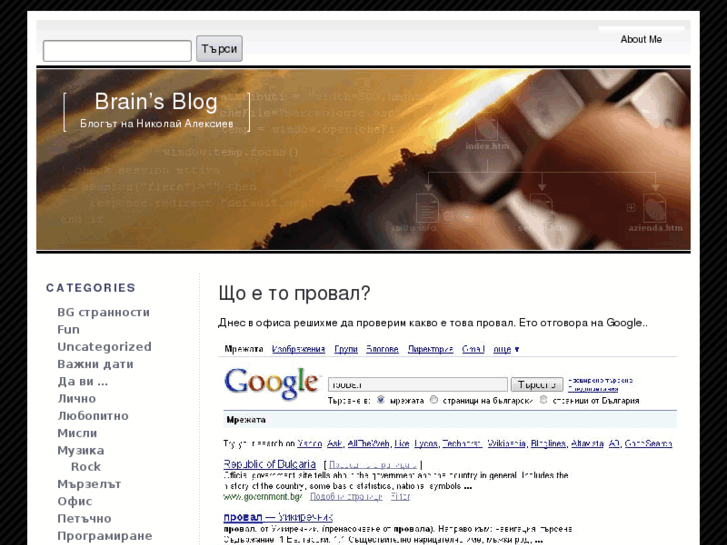Open the Офис category

click(x=75, y=501)
